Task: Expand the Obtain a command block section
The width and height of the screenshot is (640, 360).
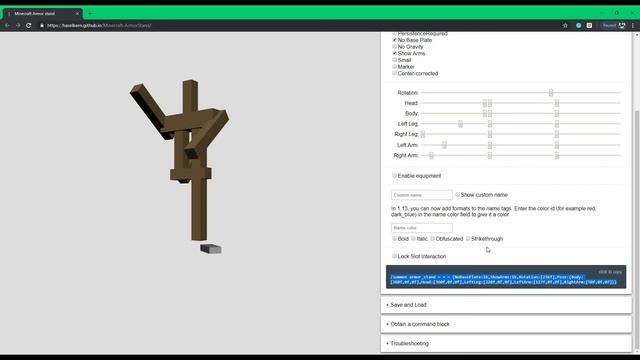Action: [506, 324]
